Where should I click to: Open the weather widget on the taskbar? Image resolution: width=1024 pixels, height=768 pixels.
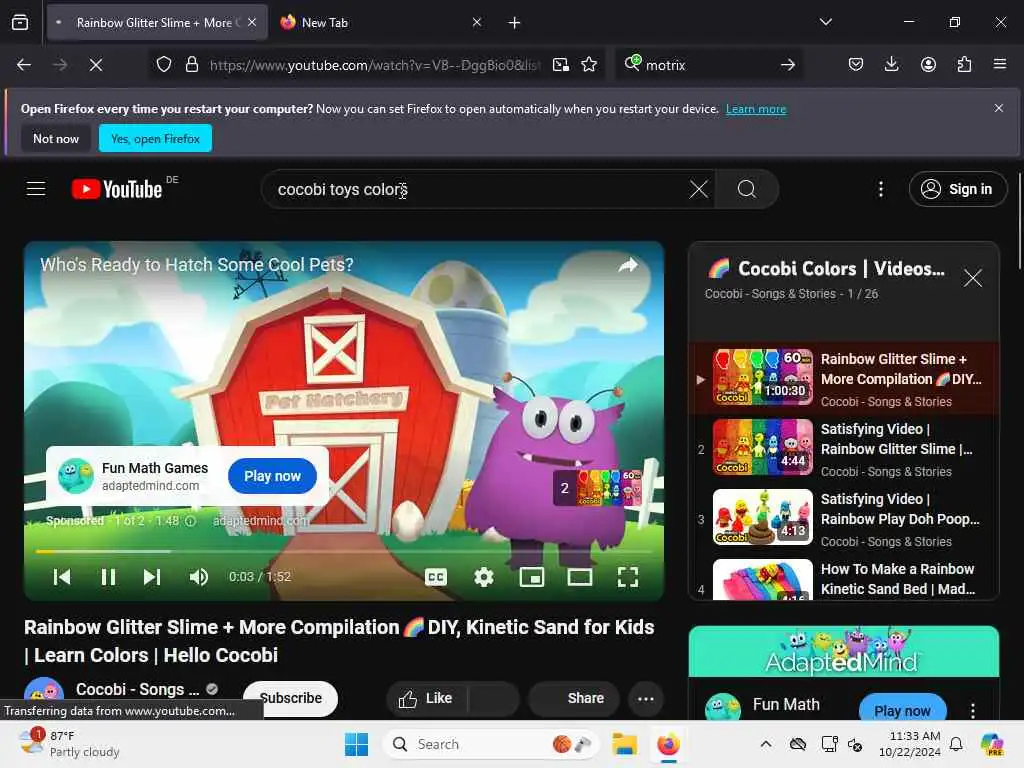[69, 744]
